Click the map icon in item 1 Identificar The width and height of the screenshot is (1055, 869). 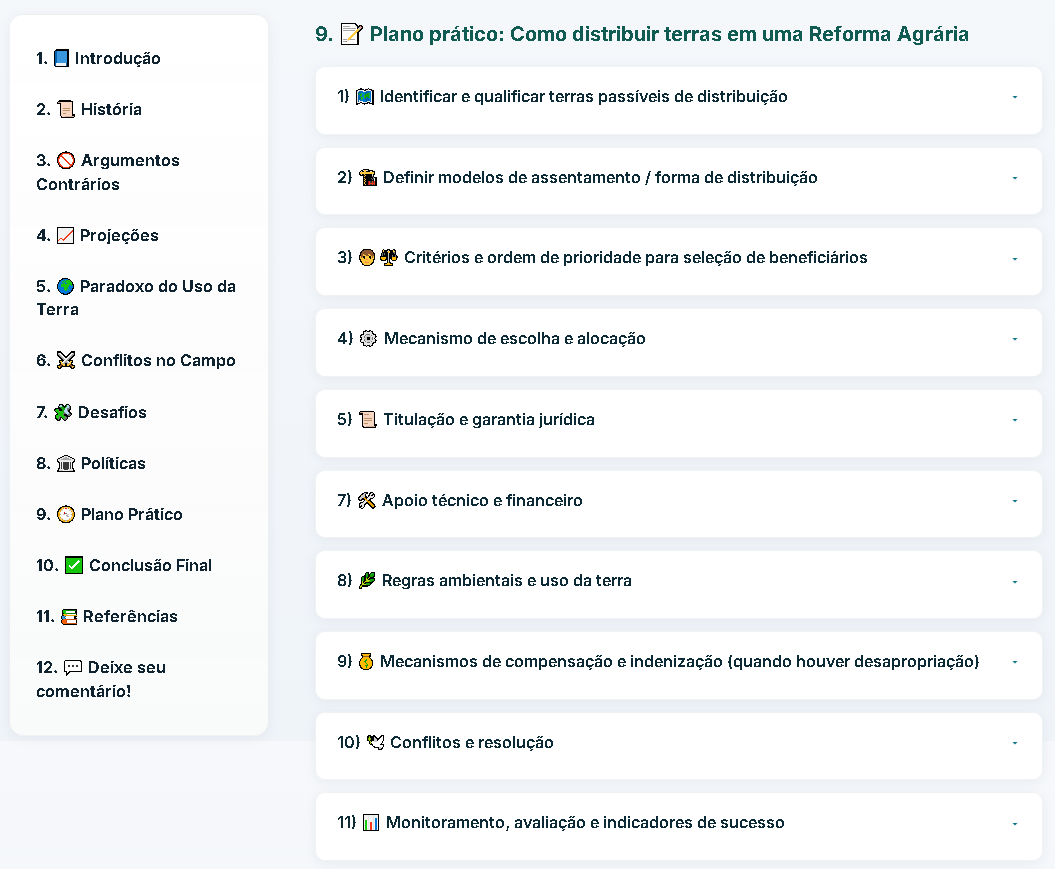pos(365,97)
